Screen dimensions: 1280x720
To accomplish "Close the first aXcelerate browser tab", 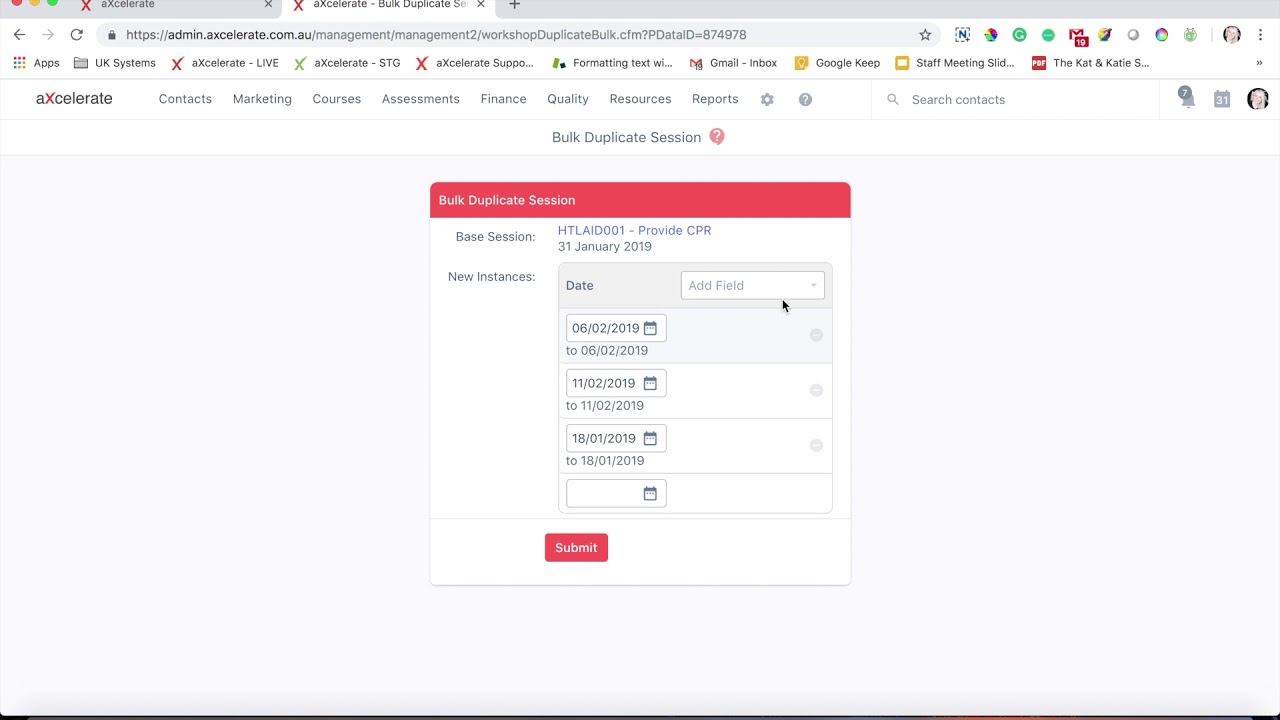I will pyautogui.click(x=268, y=5).
